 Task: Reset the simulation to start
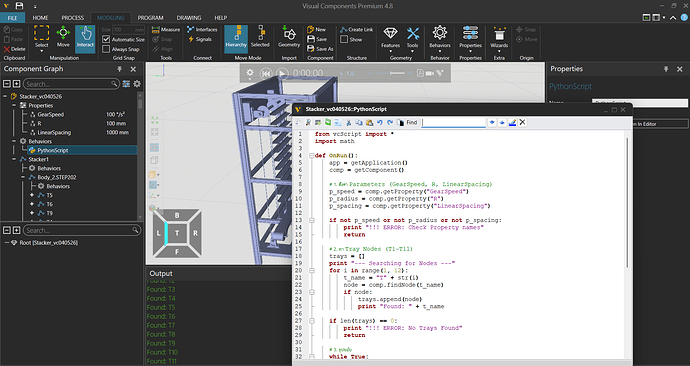pyautogui.click(x=266, y=73)
